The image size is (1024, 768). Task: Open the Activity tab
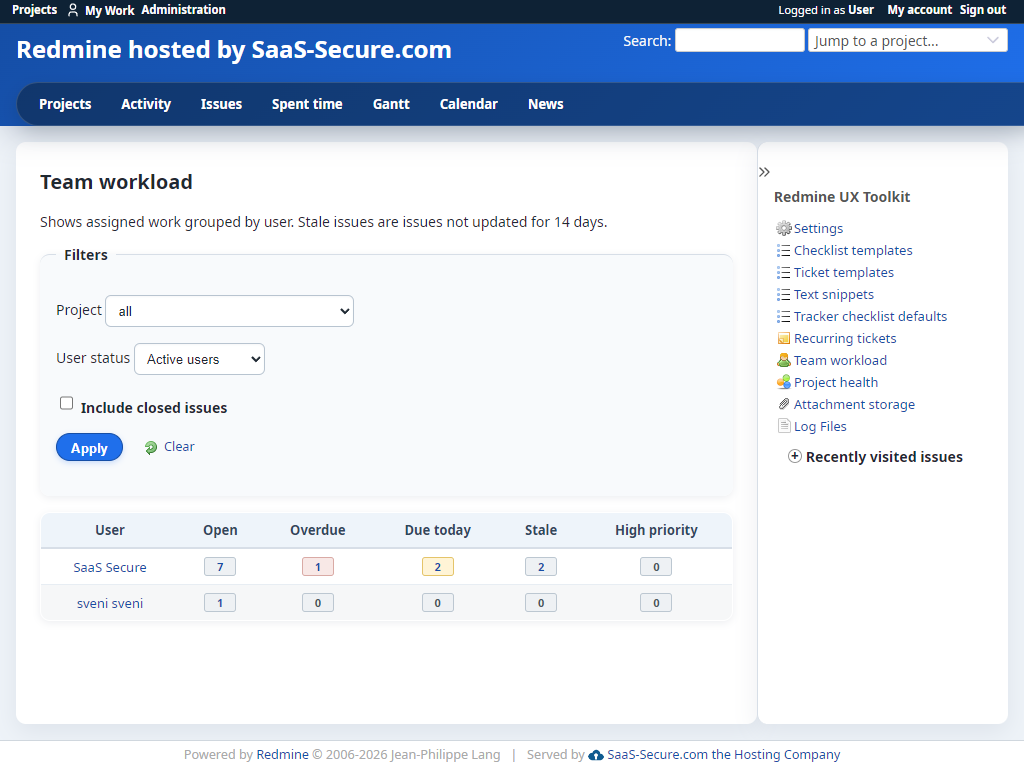pos(146,104)
